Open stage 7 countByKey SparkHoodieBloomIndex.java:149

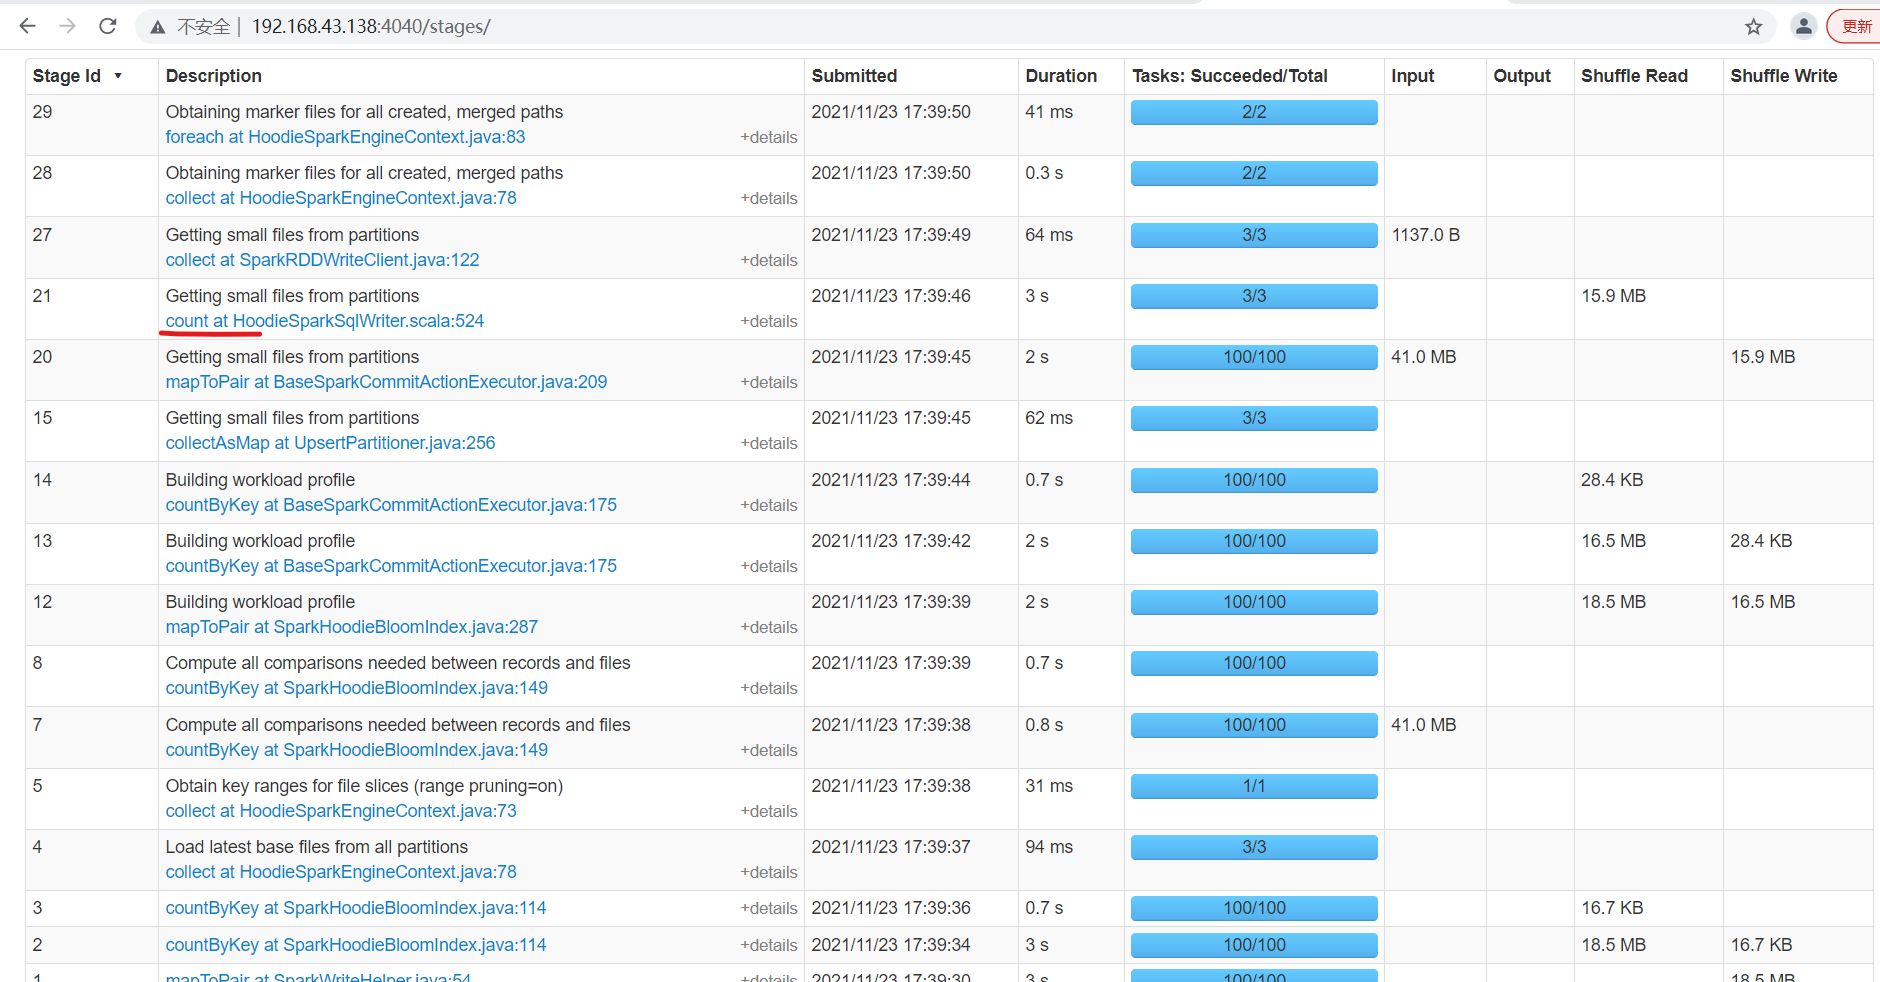point(357,750)
